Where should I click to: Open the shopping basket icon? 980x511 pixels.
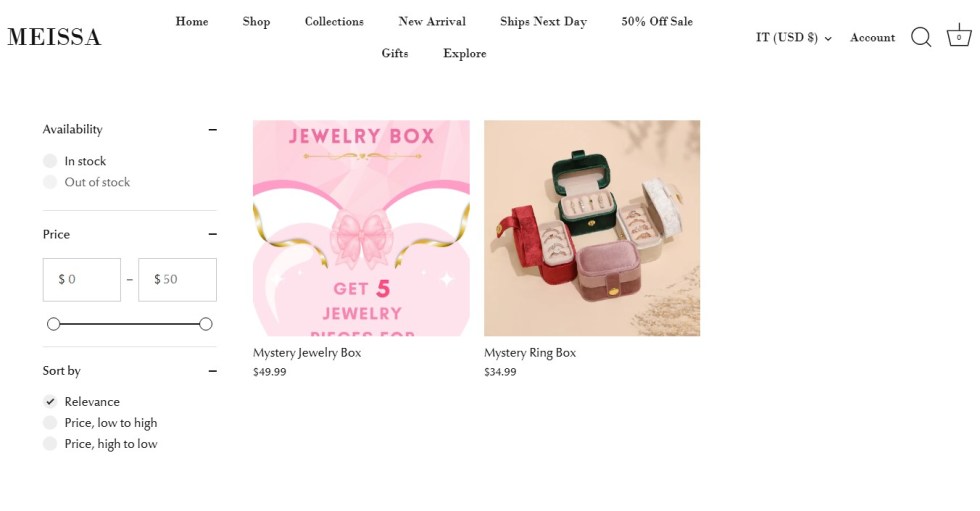coord(959,36)
